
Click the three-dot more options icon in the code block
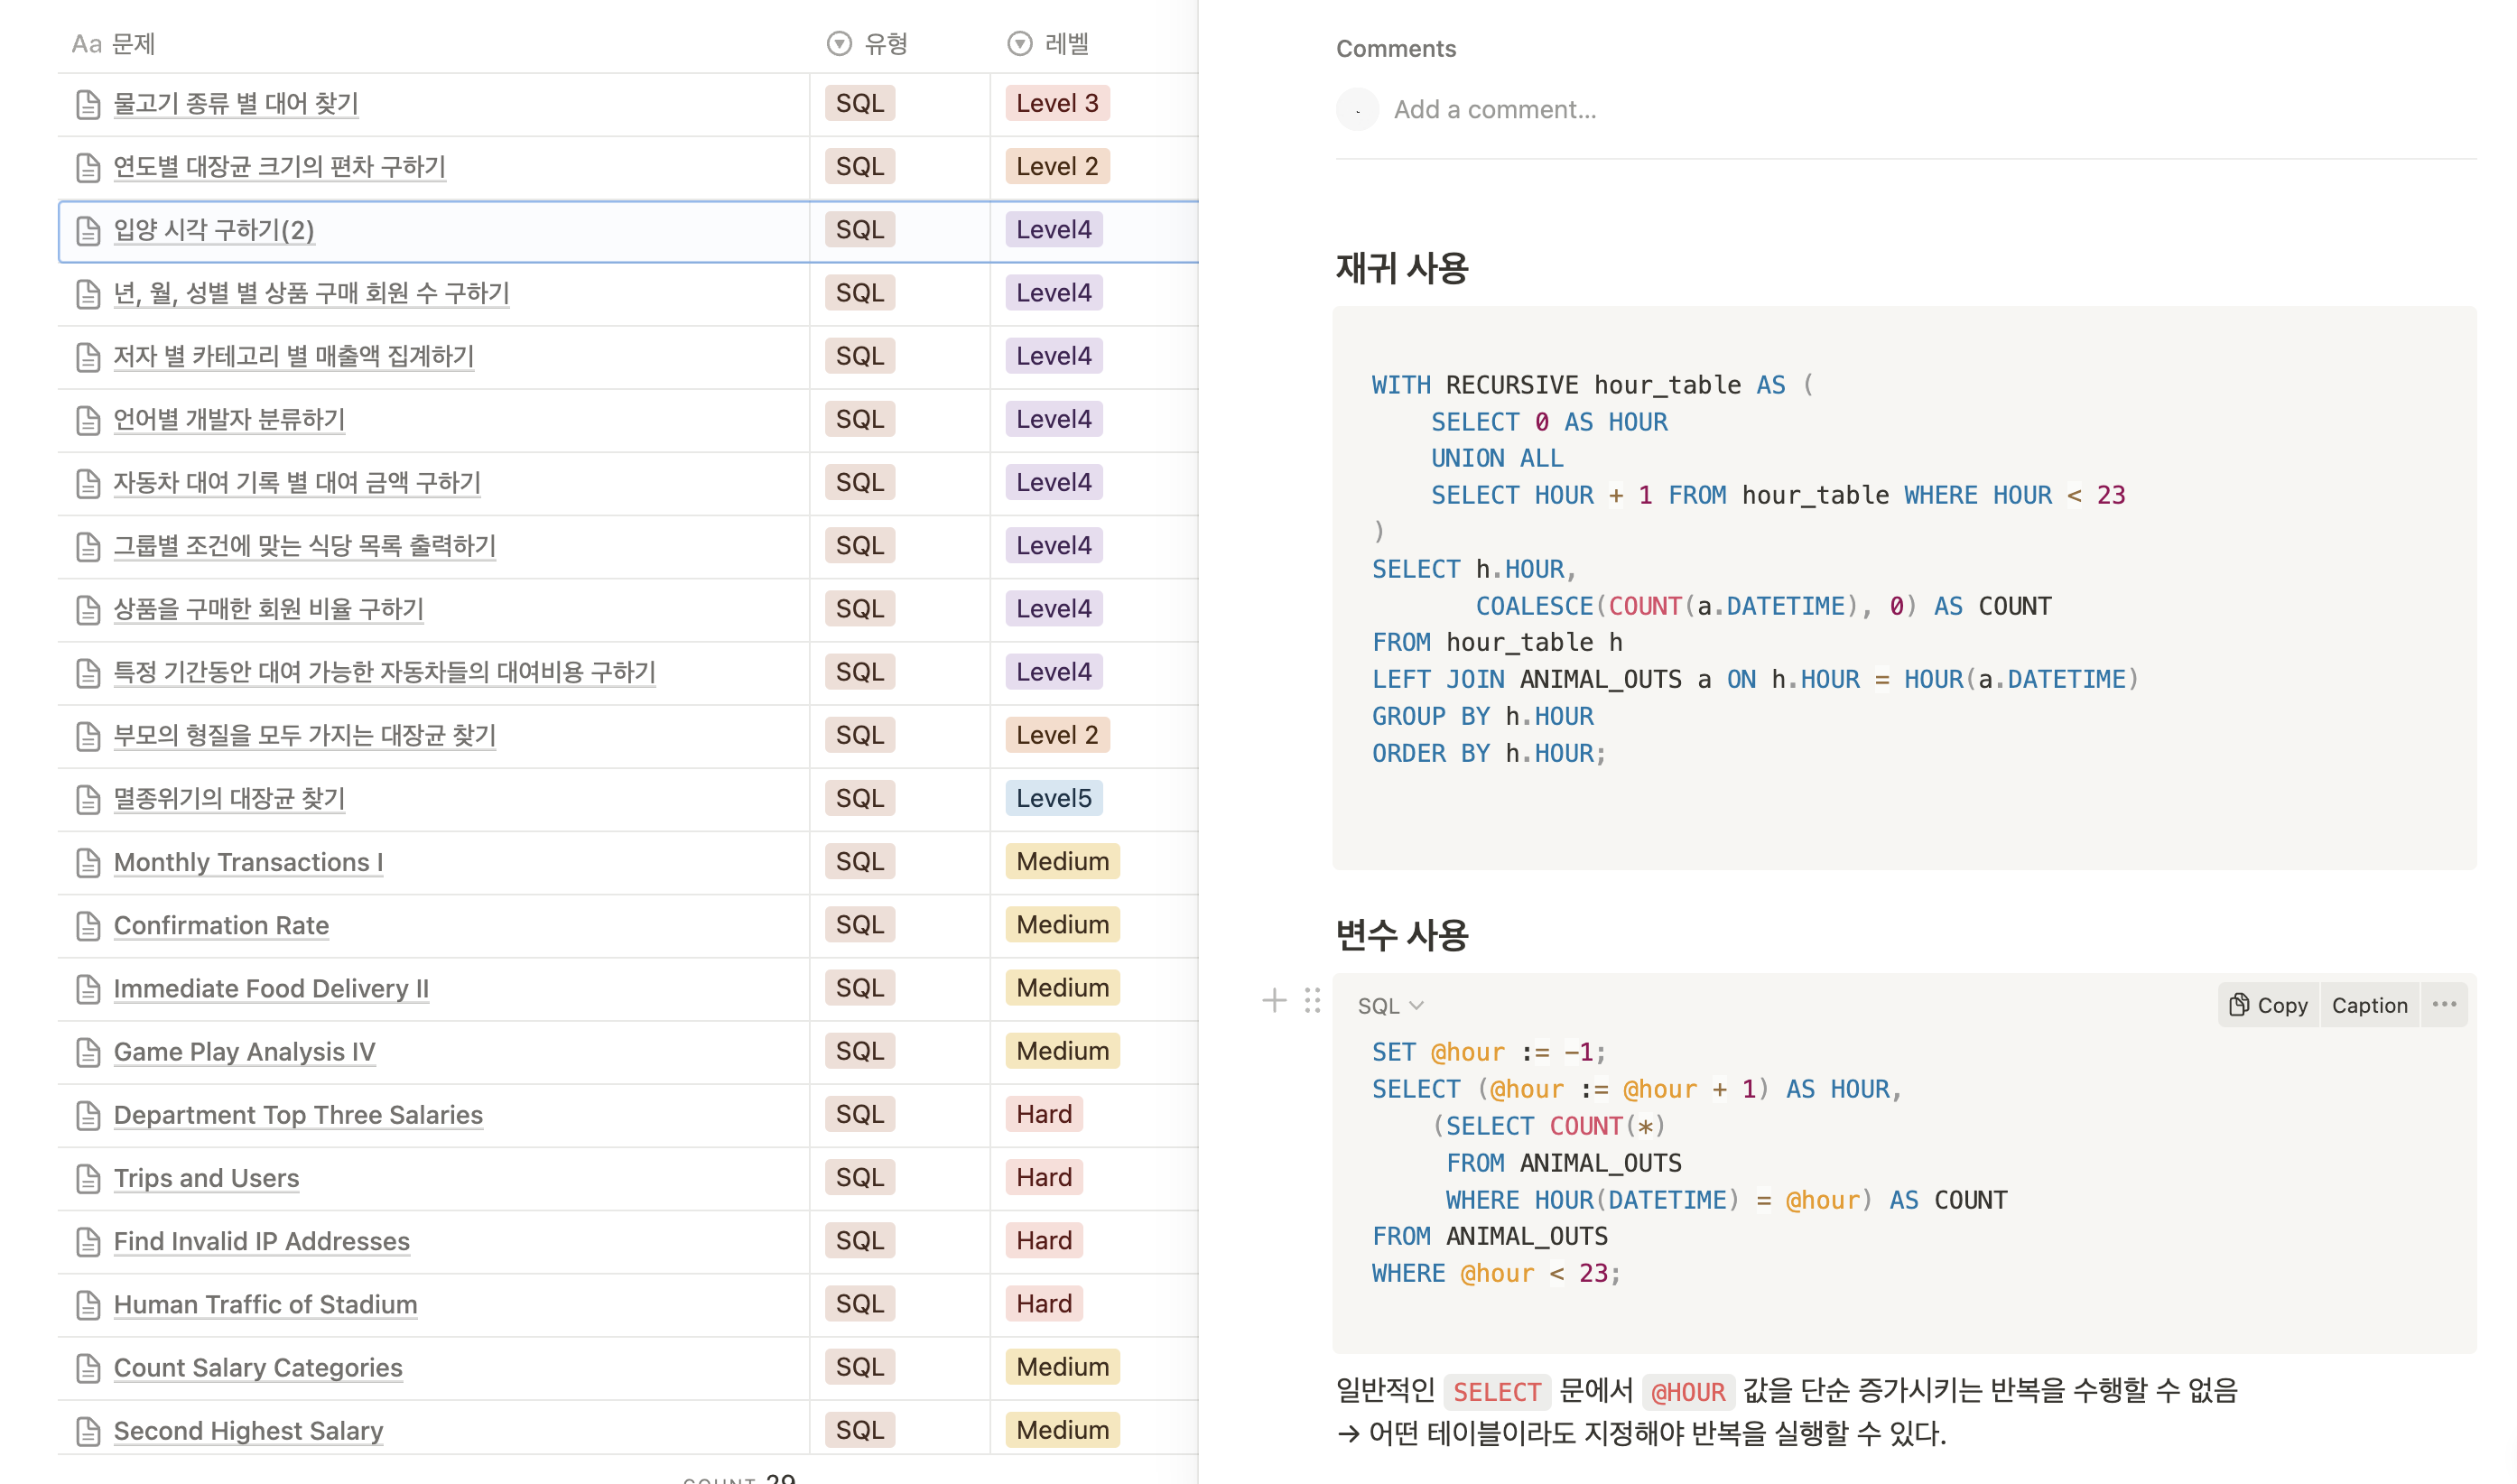point(2444,1004)
